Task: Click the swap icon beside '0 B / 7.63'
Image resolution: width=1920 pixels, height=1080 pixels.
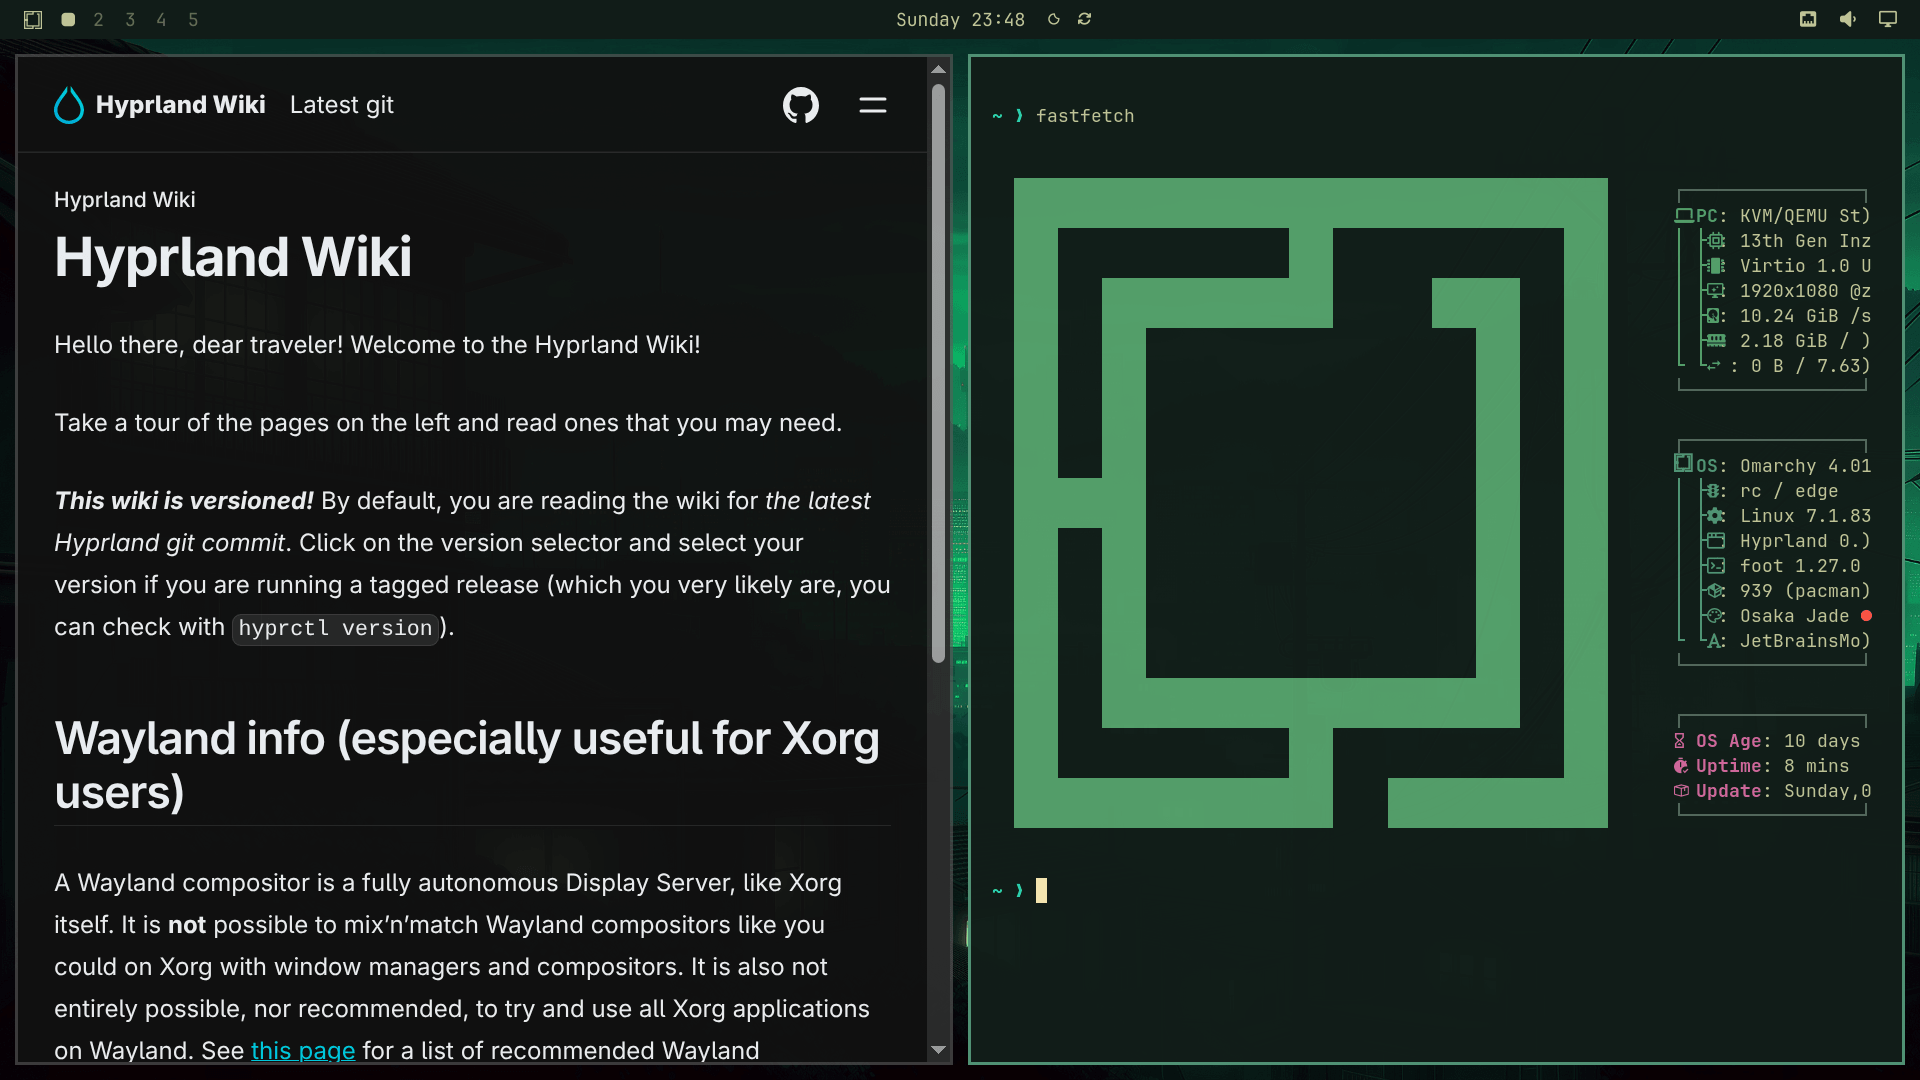Action: [x=1714, y=366]
